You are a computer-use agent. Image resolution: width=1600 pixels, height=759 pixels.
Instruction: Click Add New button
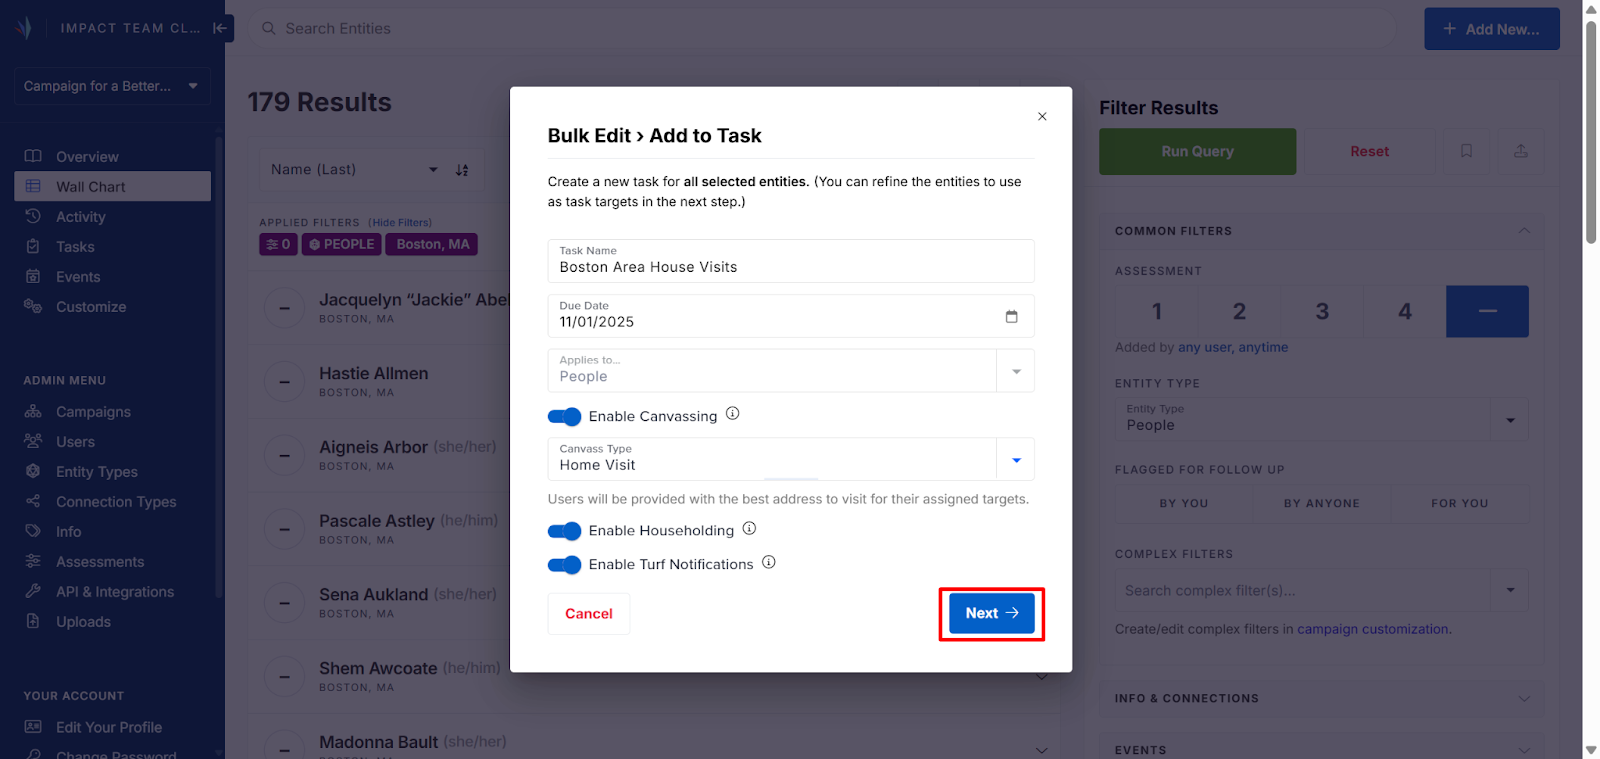pos(1492,29)
